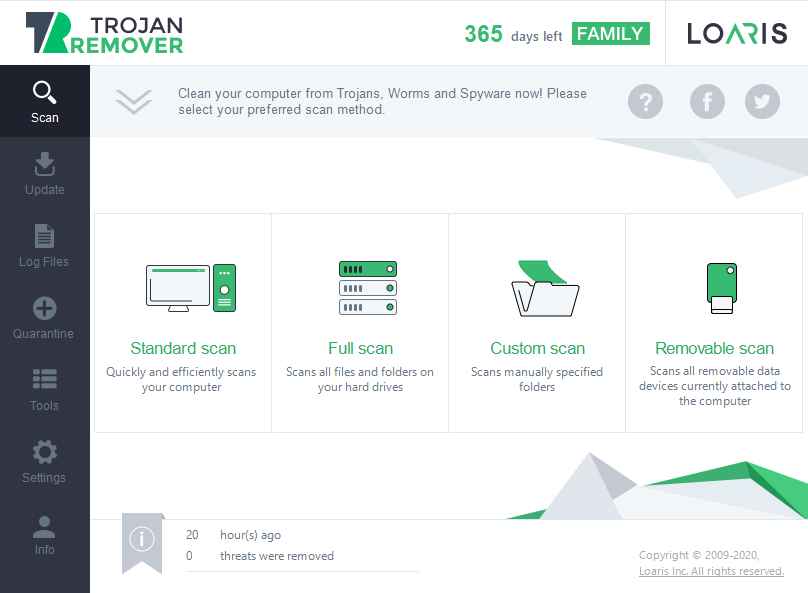The height and width of the screenshot is (593, 808).
Task: Click the Loaris Inc. All rights reserved link
Action: tap(711, 572)
